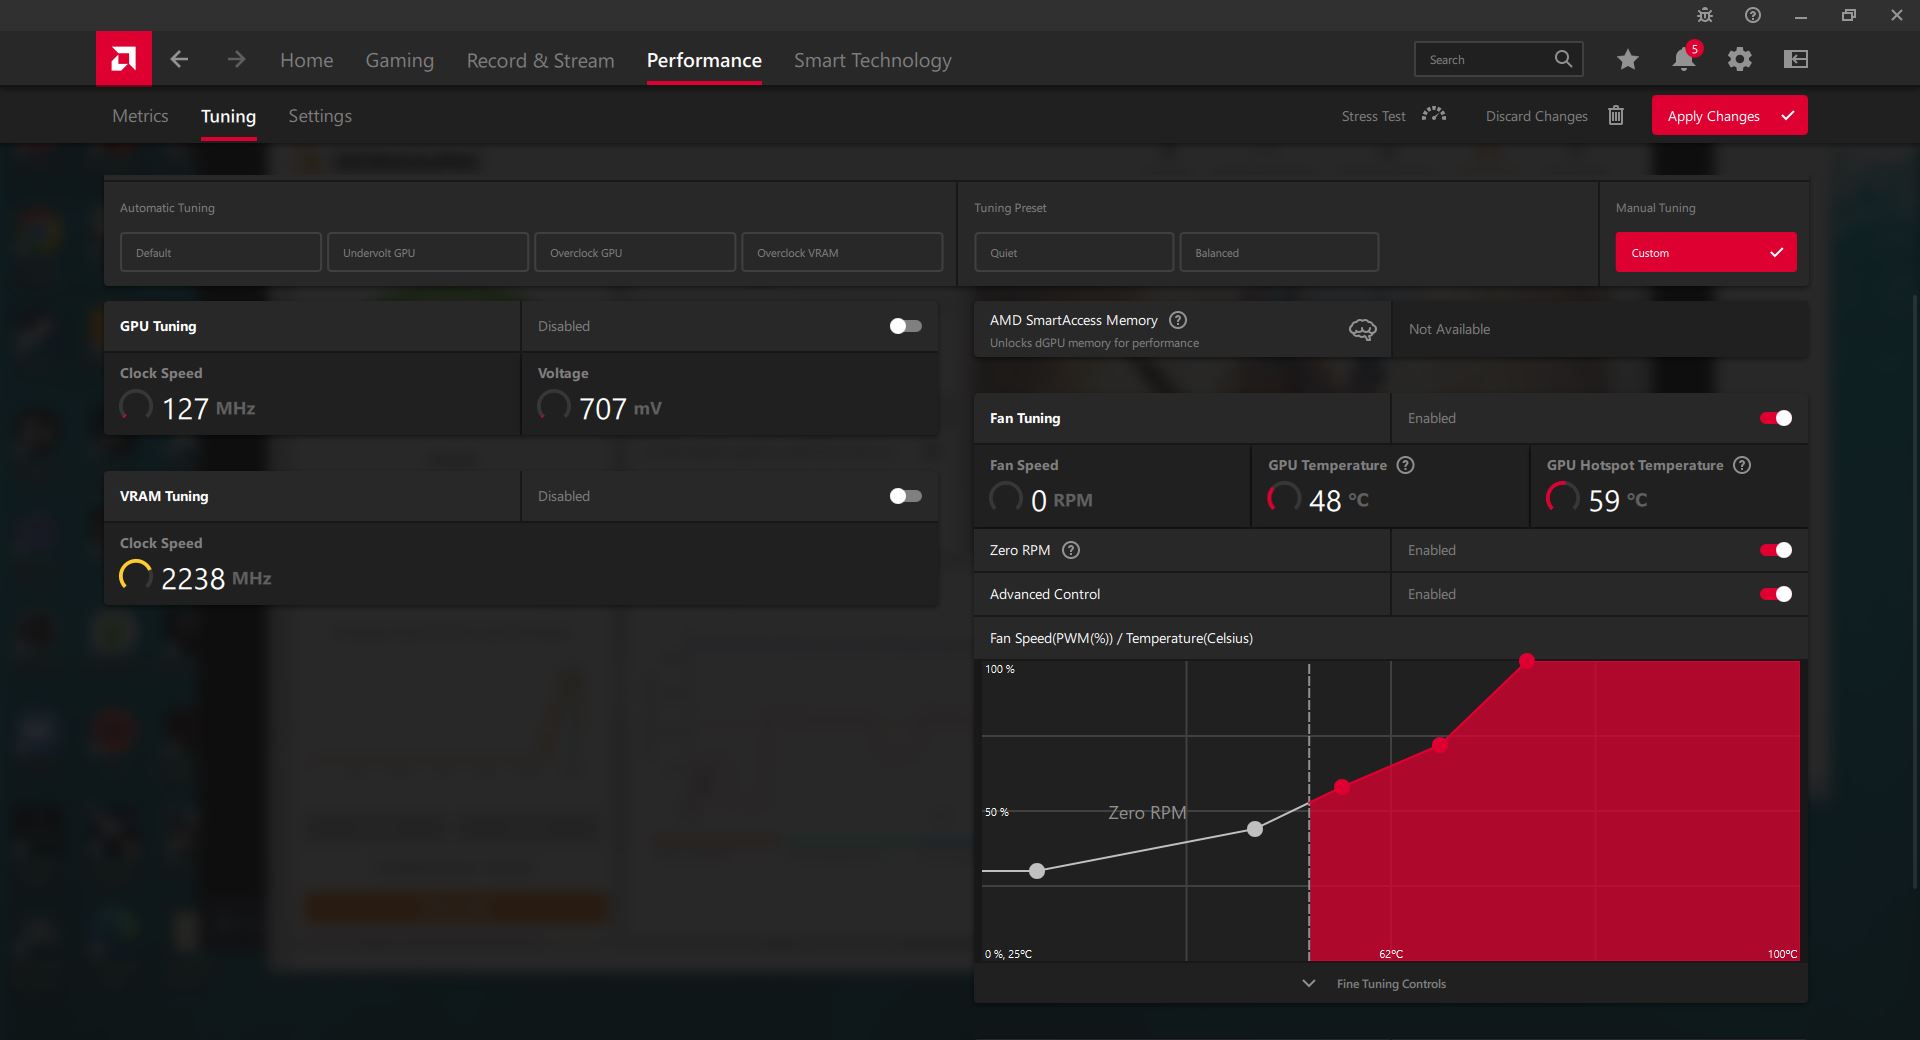This screenshot has height=1040, width=1920.
Task: Turn off the Zero RPM toggle
Action: coord(1776,550)
